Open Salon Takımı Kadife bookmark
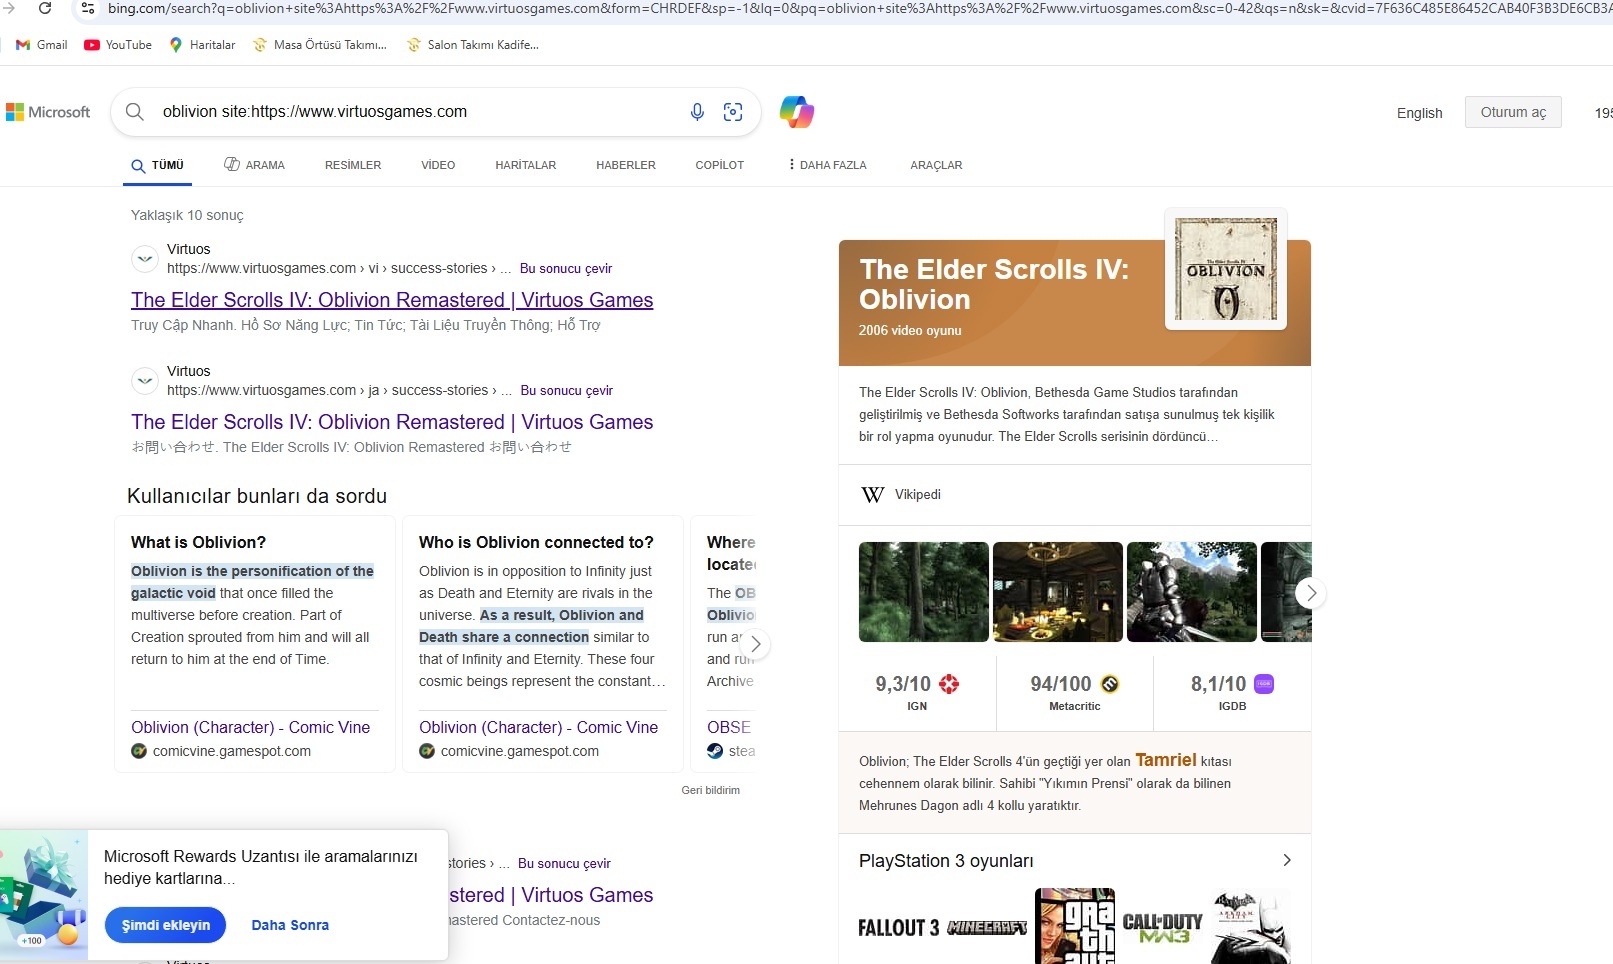 (473, 45)
